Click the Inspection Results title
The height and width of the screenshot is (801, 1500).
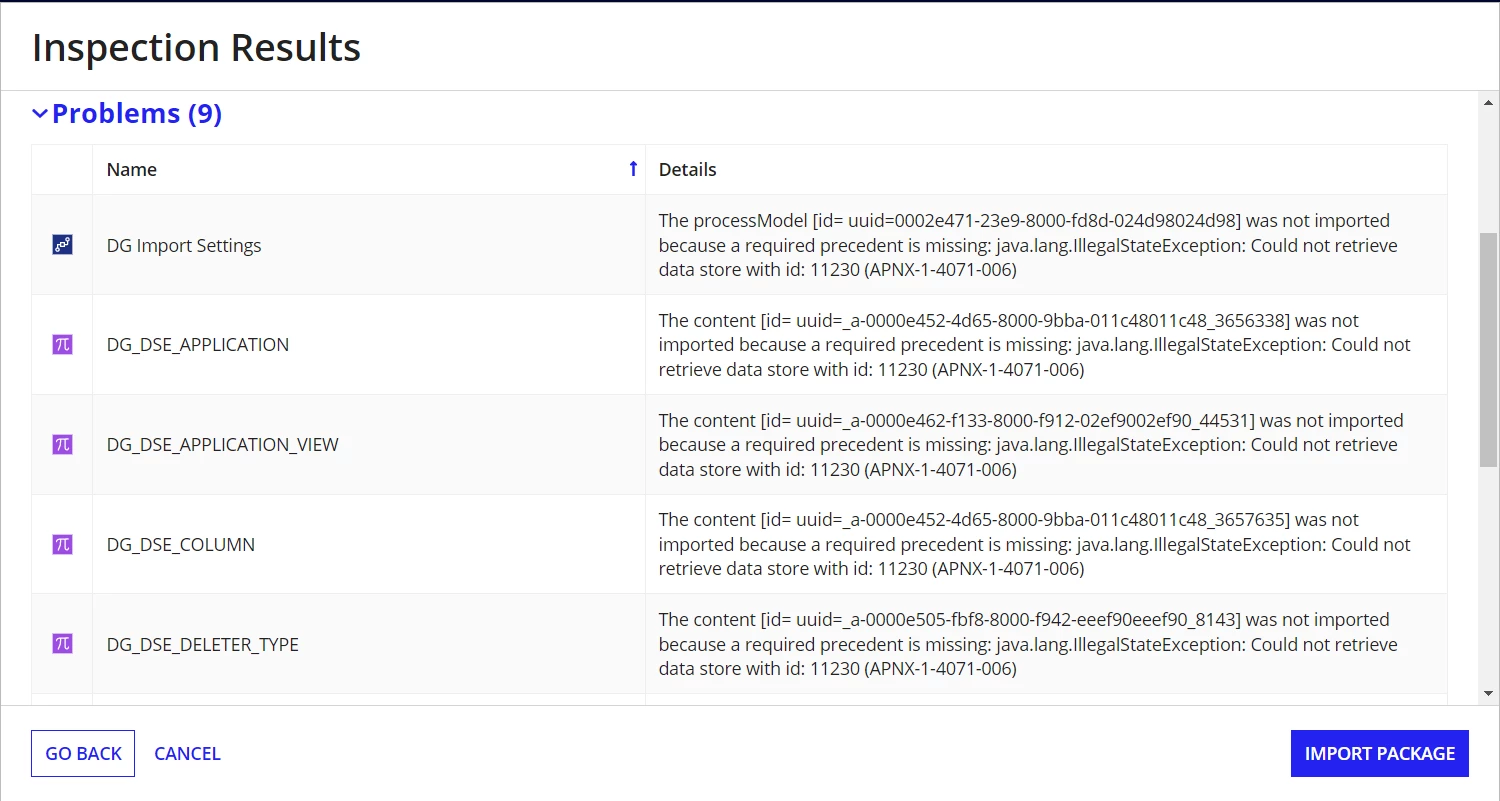coord(196,47)
